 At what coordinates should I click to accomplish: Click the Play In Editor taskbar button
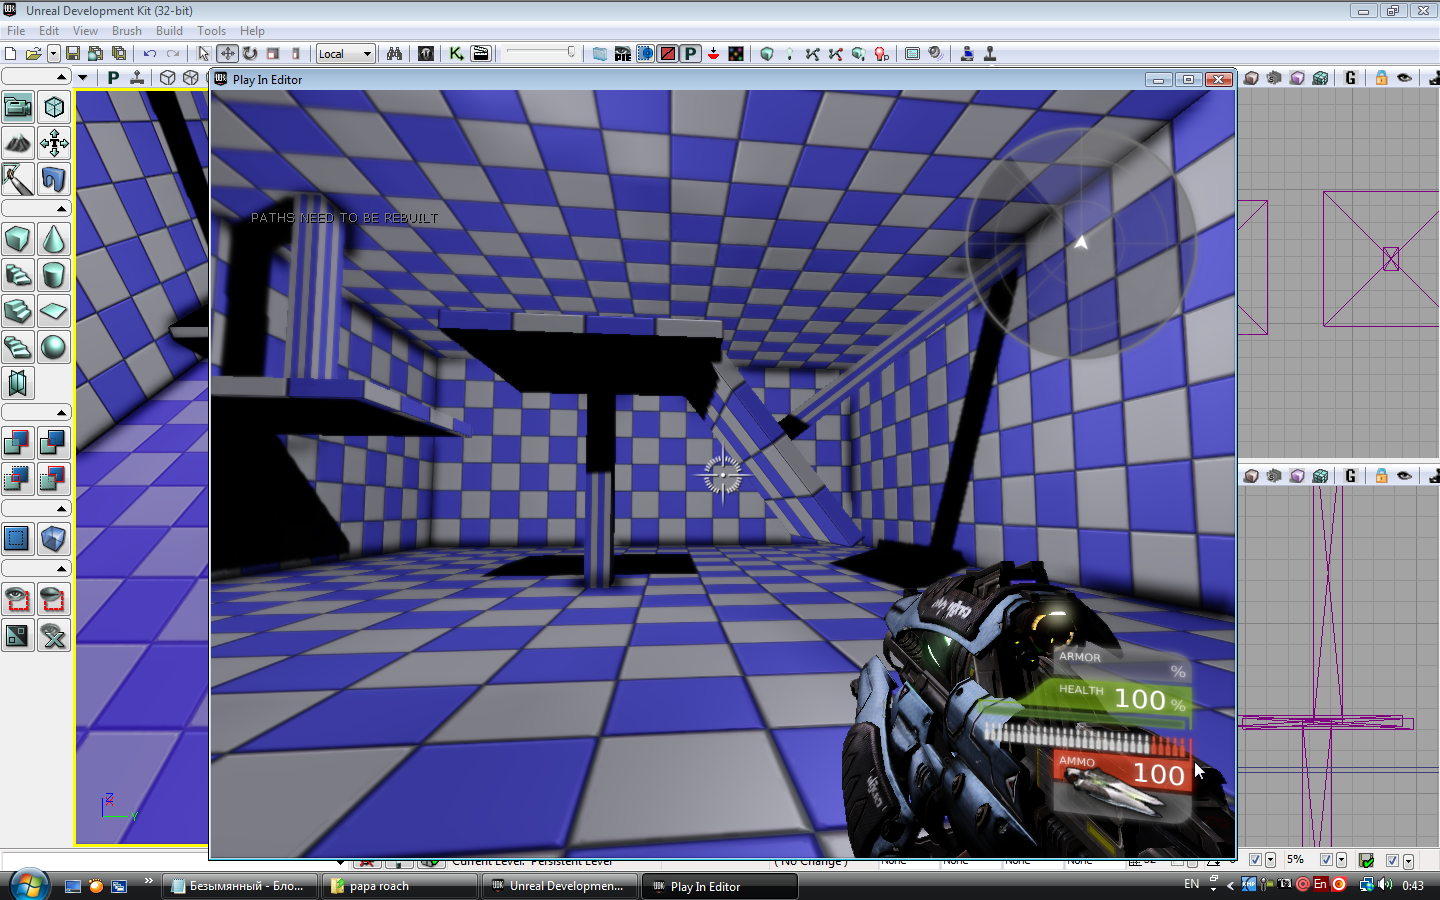pyautogui.click(x=720, y=886)
